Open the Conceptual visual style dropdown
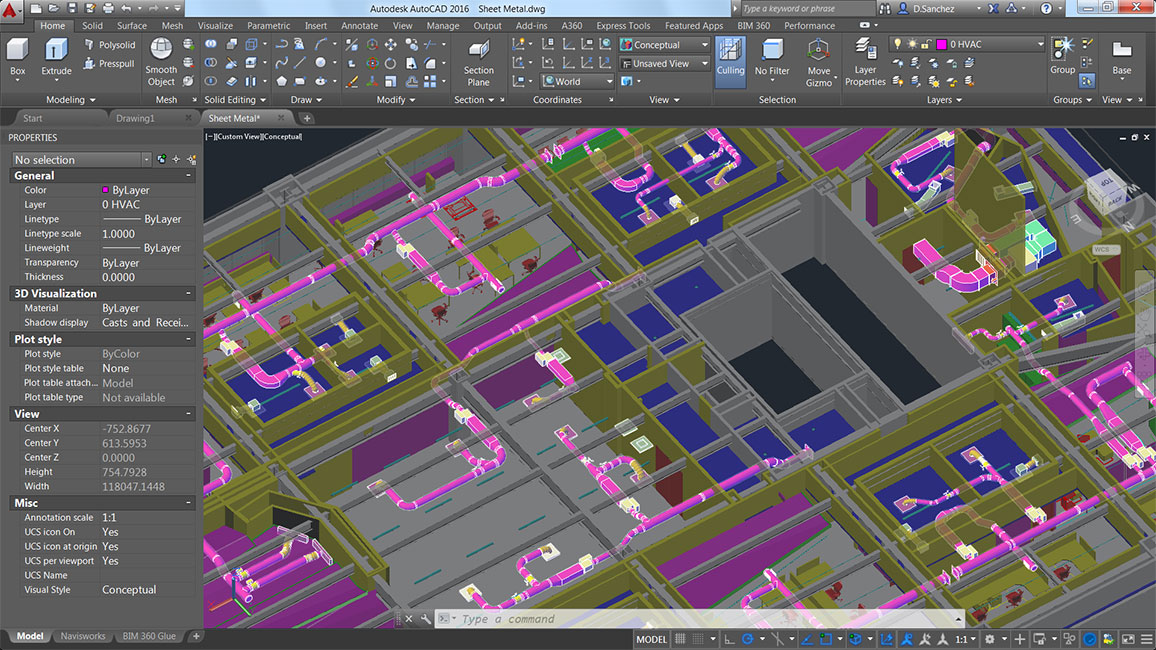 tap(664, 45)
